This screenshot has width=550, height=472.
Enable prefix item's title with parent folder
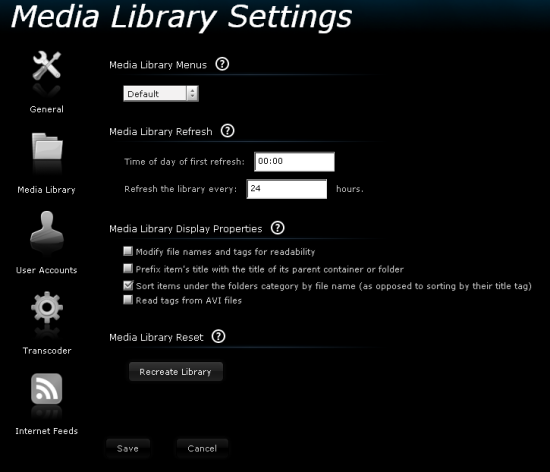pyautogui.click(x=128, y=269)
